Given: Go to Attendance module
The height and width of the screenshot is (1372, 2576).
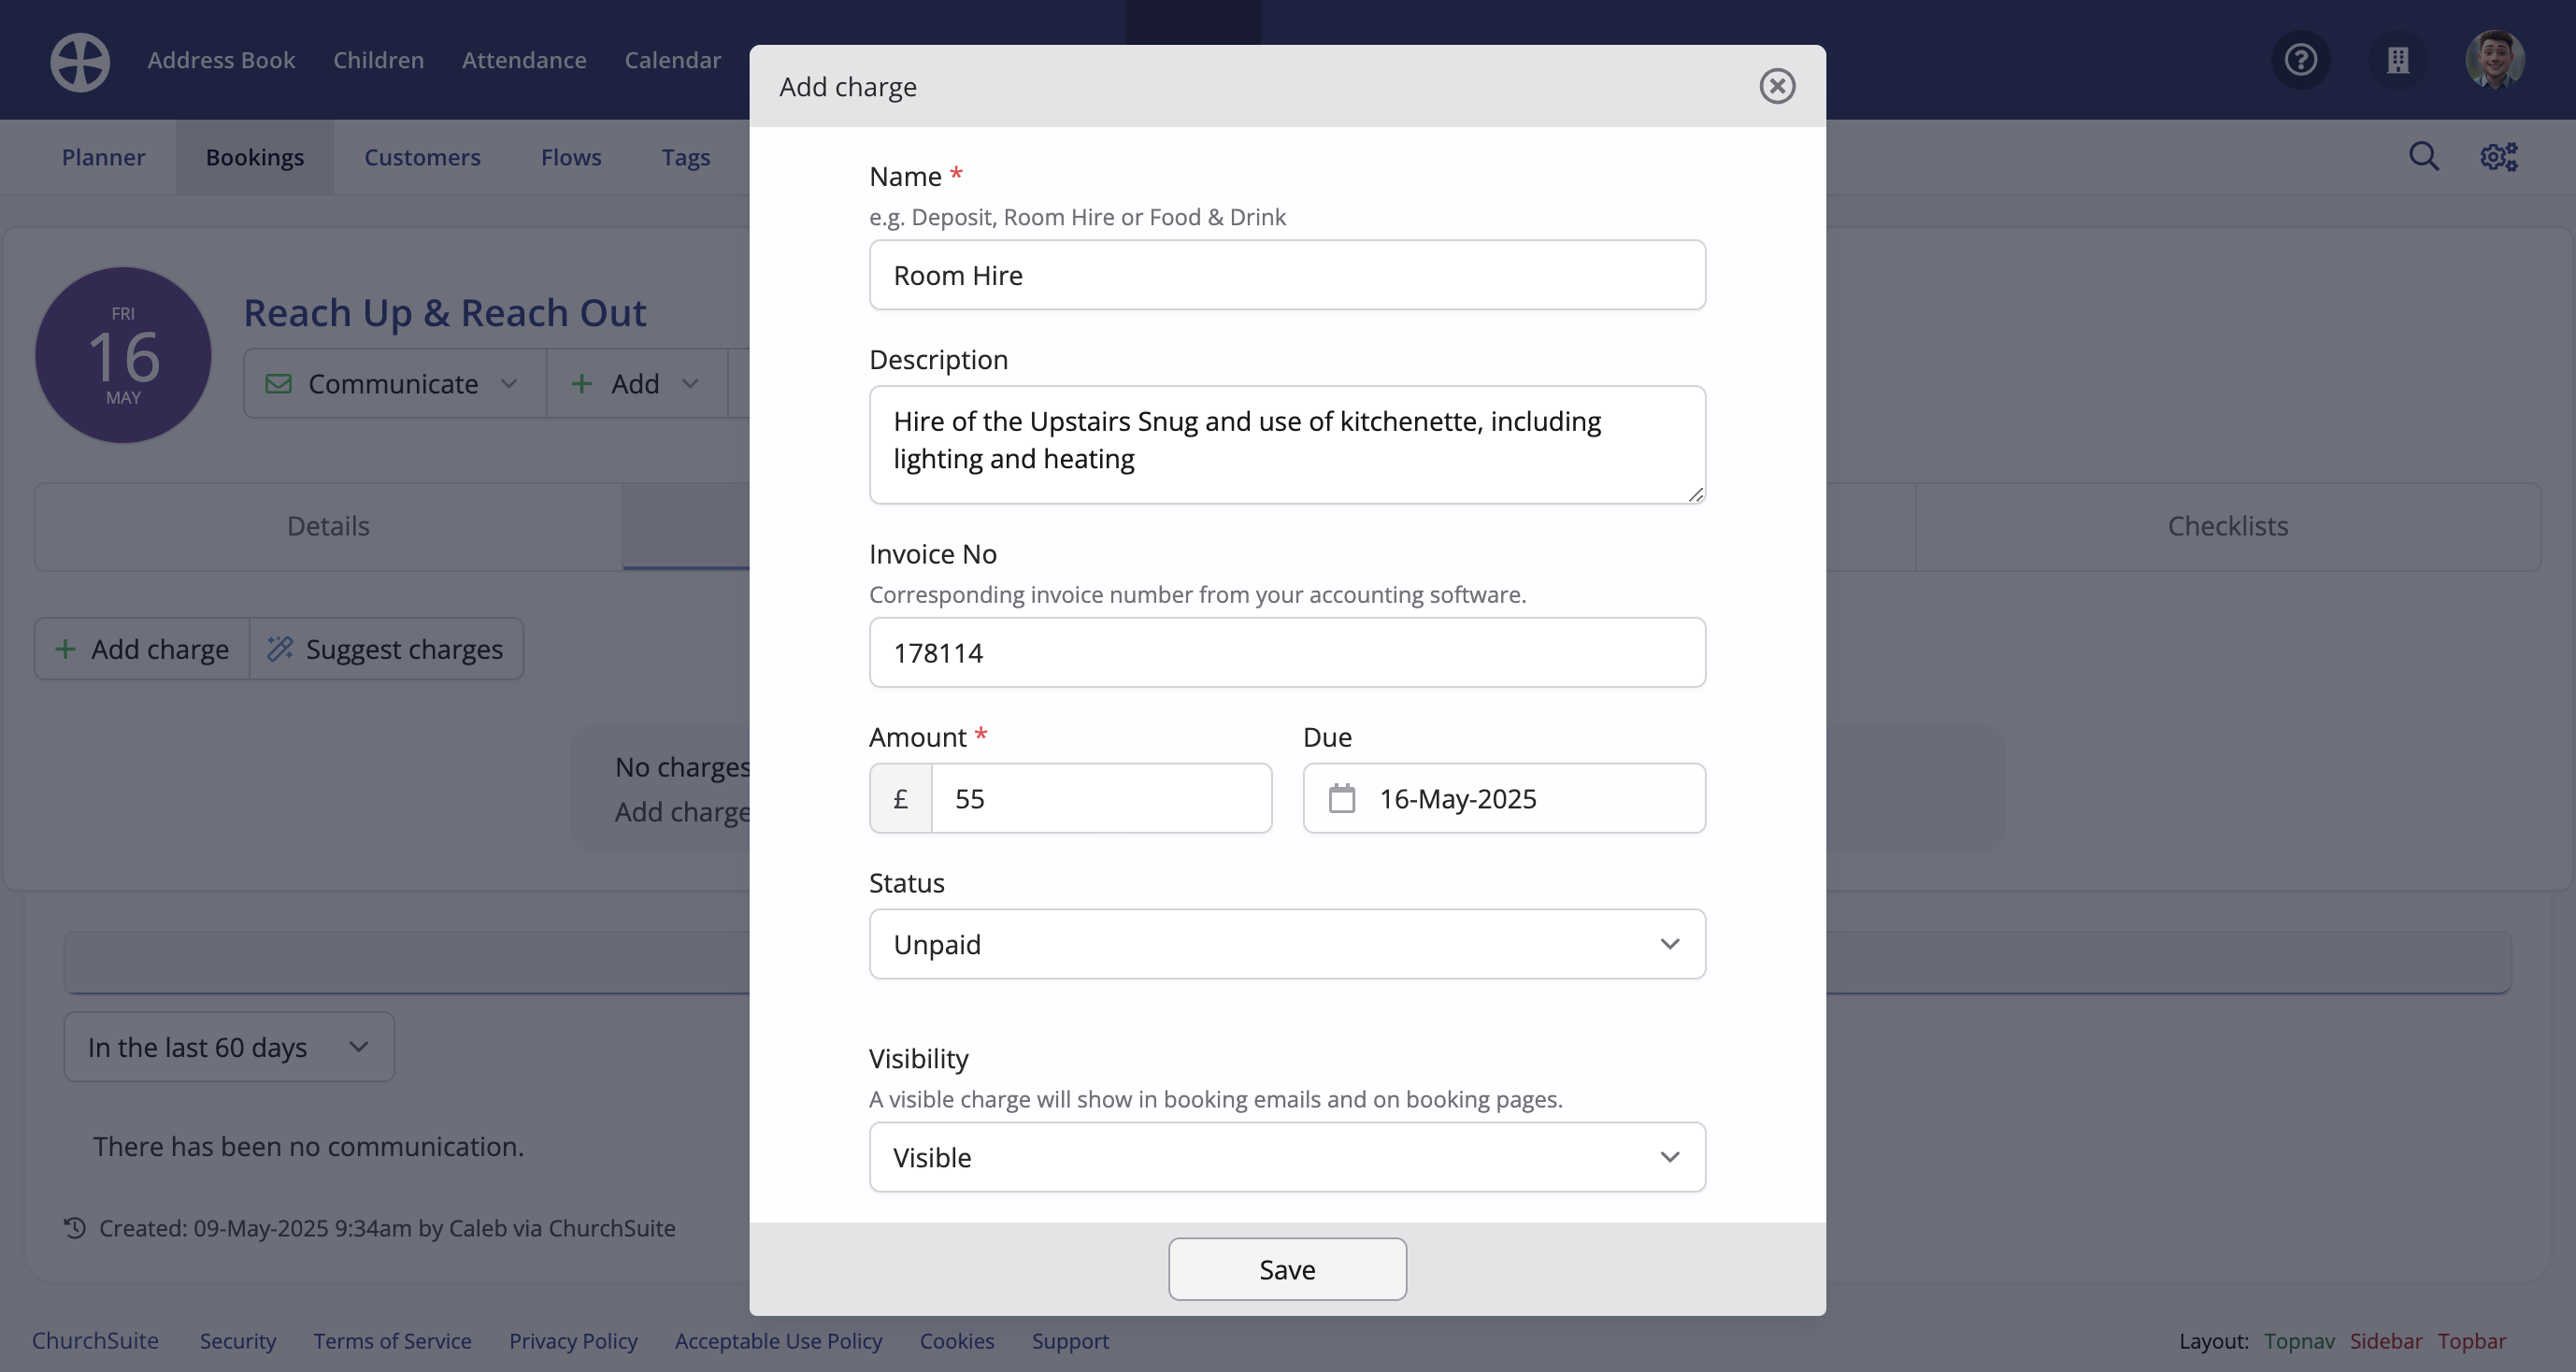Looking at the screenshot, I should pos(524,60).
